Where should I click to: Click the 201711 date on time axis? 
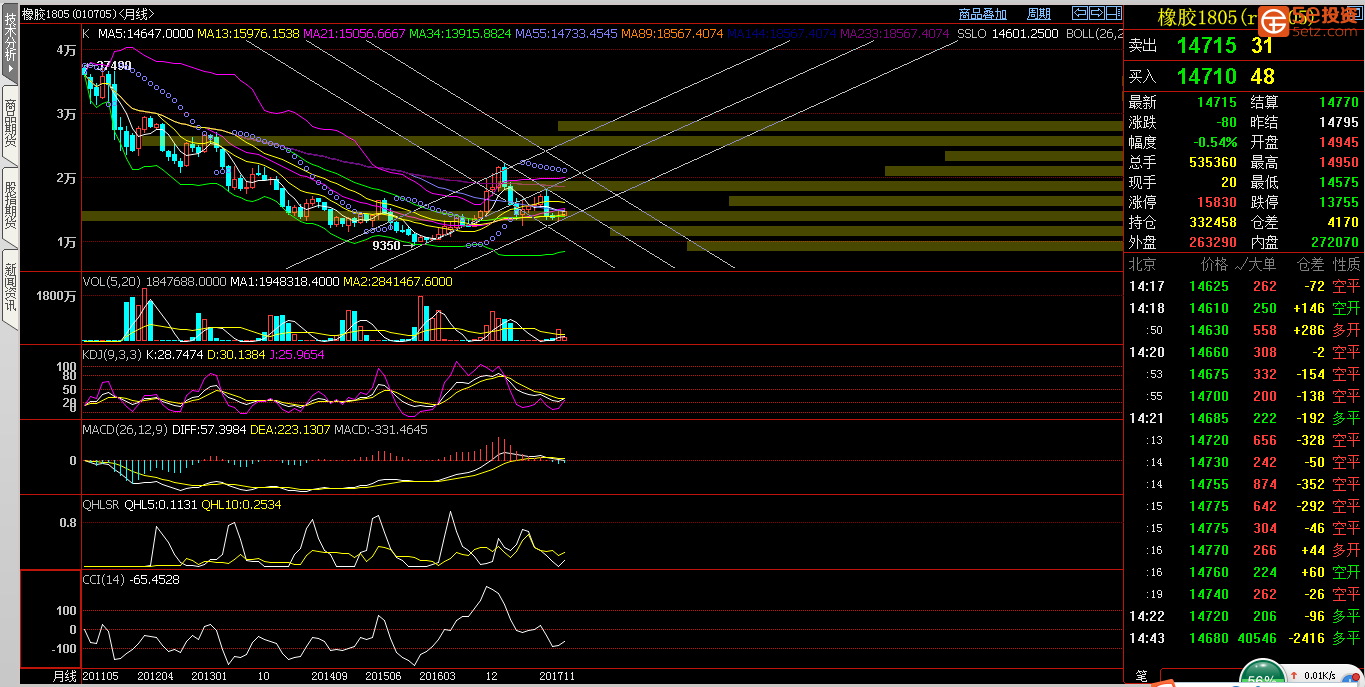click(x=555, y=677)
